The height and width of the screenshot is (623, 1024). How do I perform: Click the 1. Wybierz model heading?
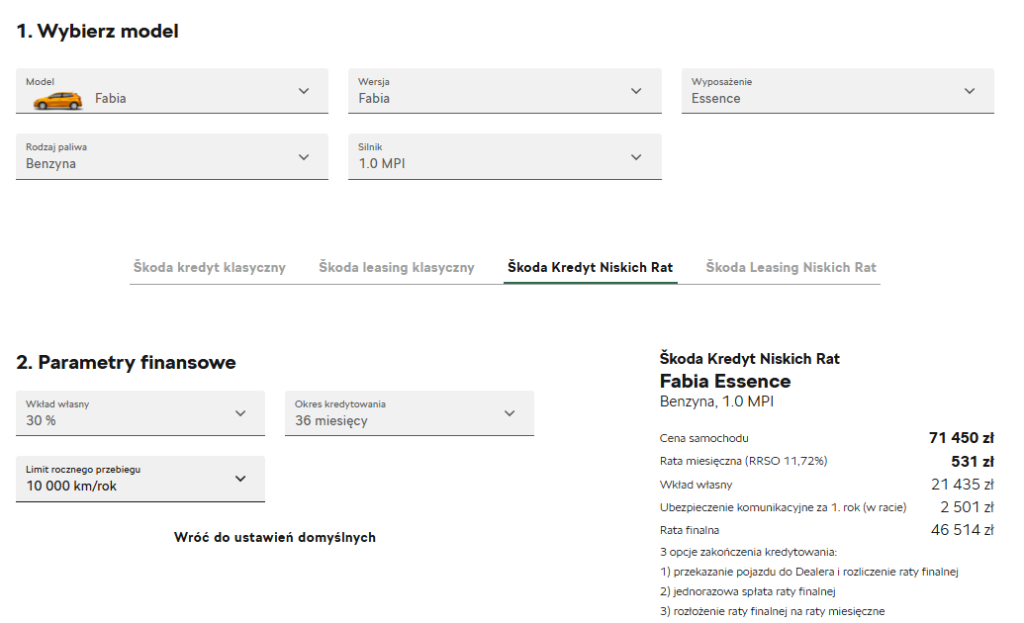pyautogui.click(x=97, y=31)
